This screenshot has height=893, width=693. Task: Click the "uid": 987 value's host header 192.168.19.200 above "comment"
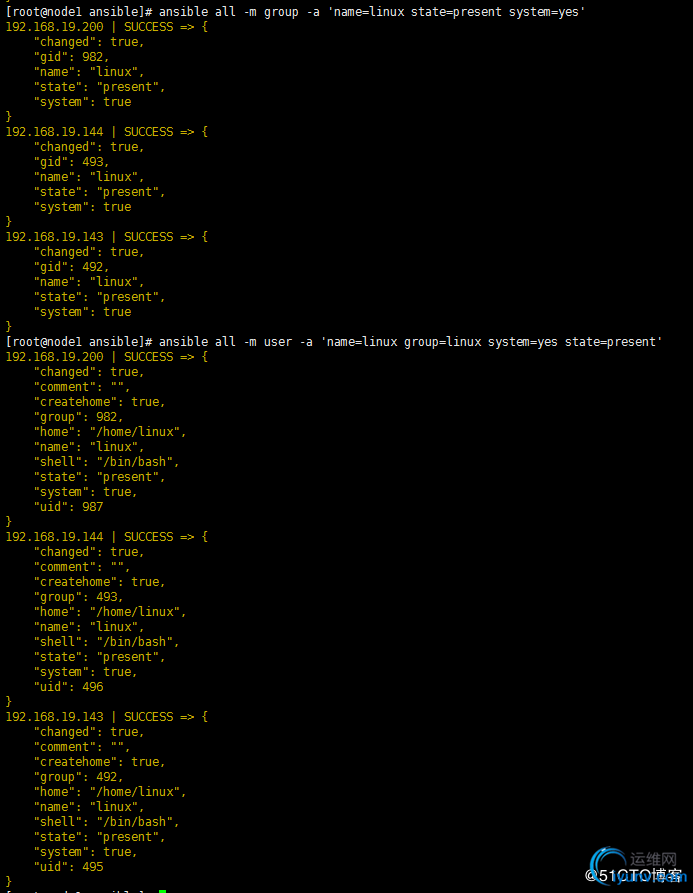[55, 357]
